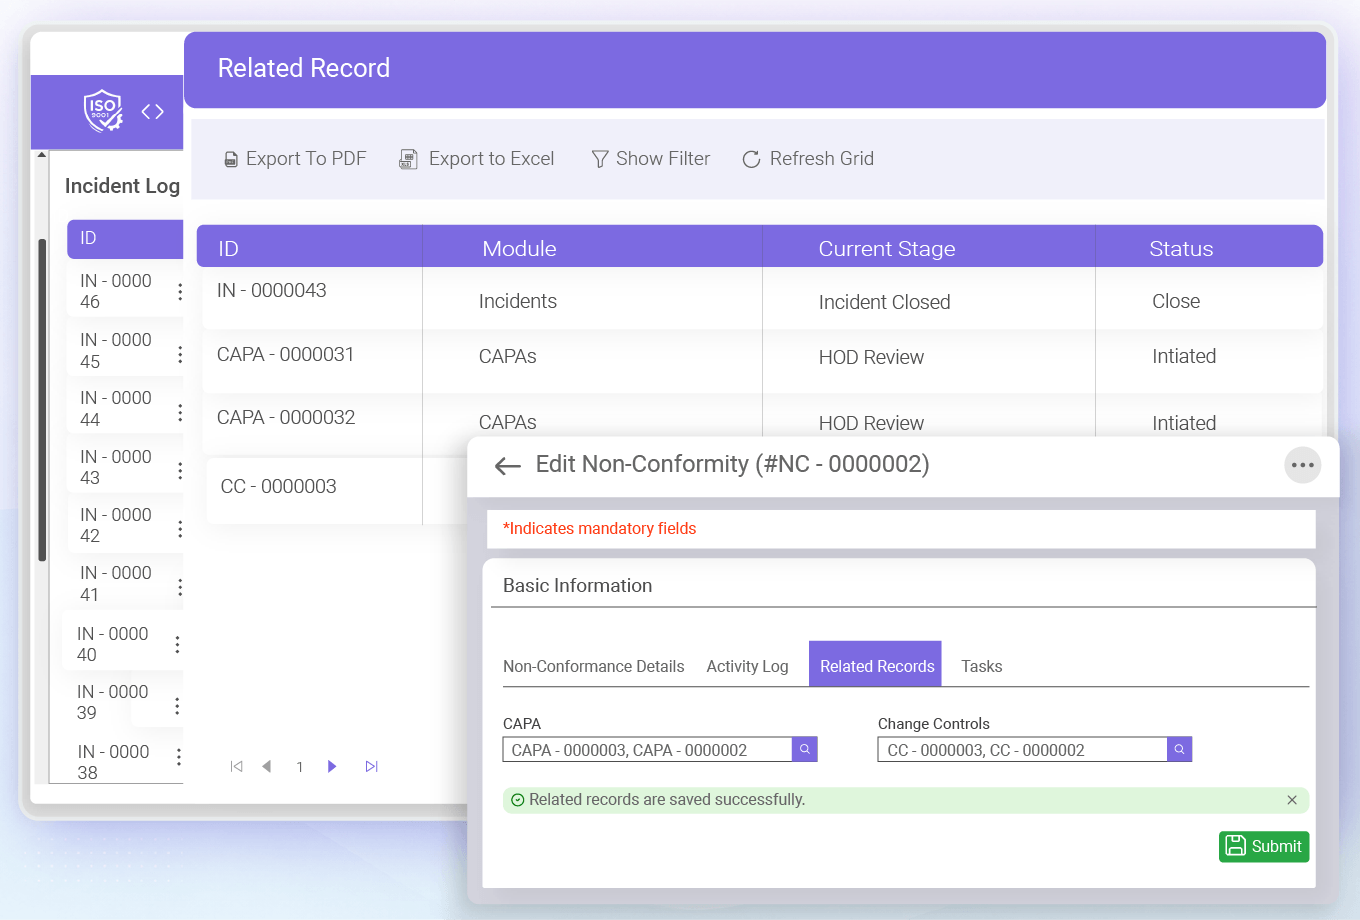Open the three-dots more options button
Screen dimensions: 1360x920
tap(1303, 465)
